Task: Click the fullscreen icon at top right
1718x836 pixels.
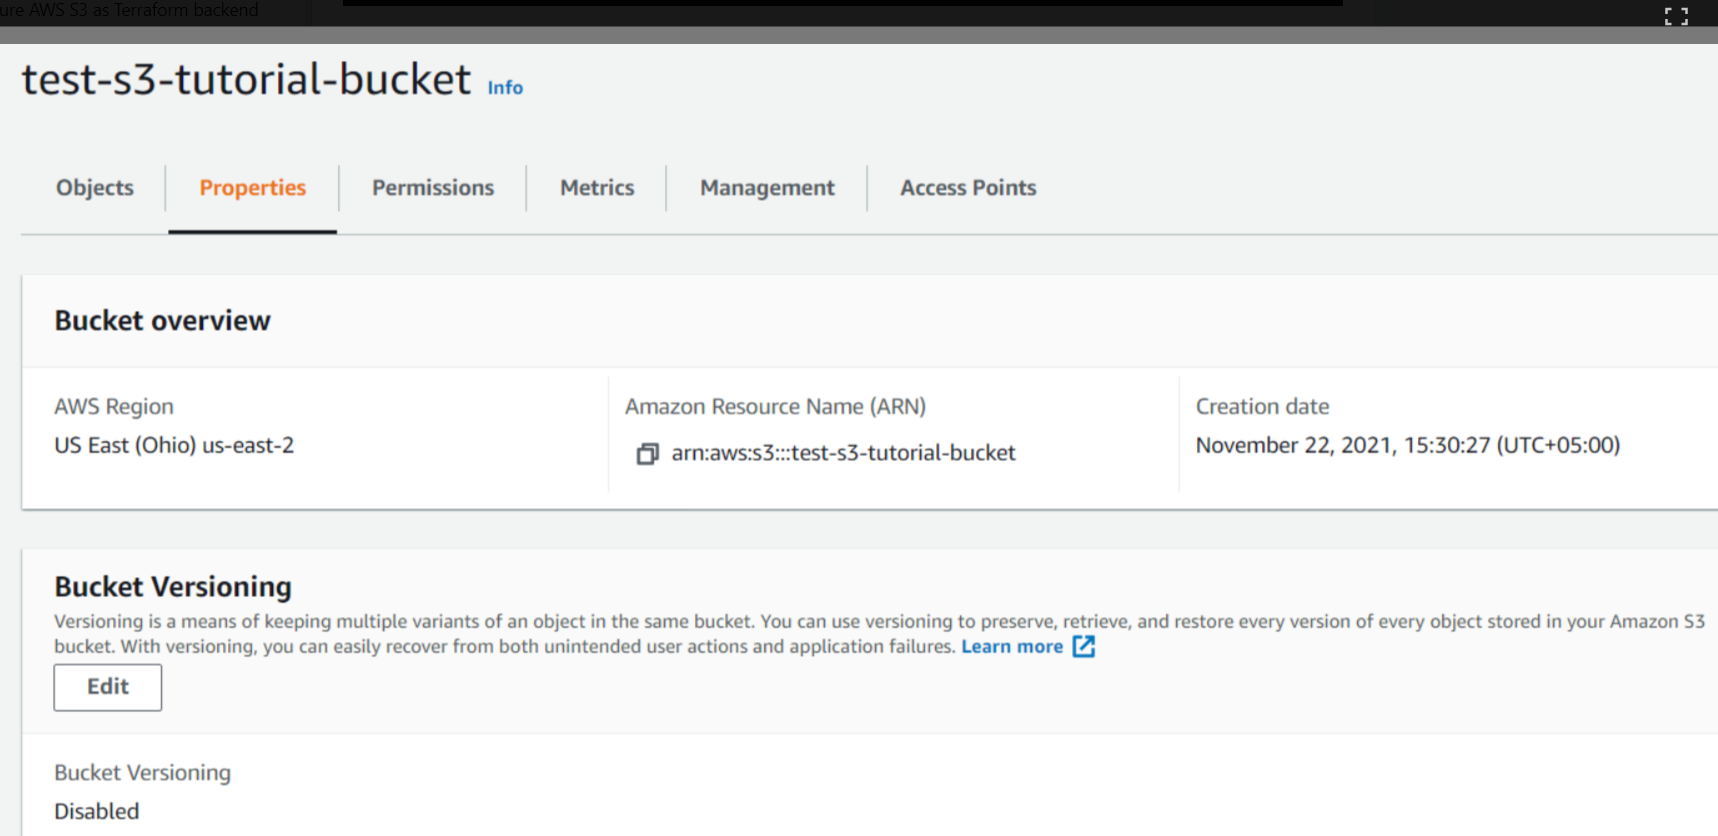Action: pos(1676,16)
